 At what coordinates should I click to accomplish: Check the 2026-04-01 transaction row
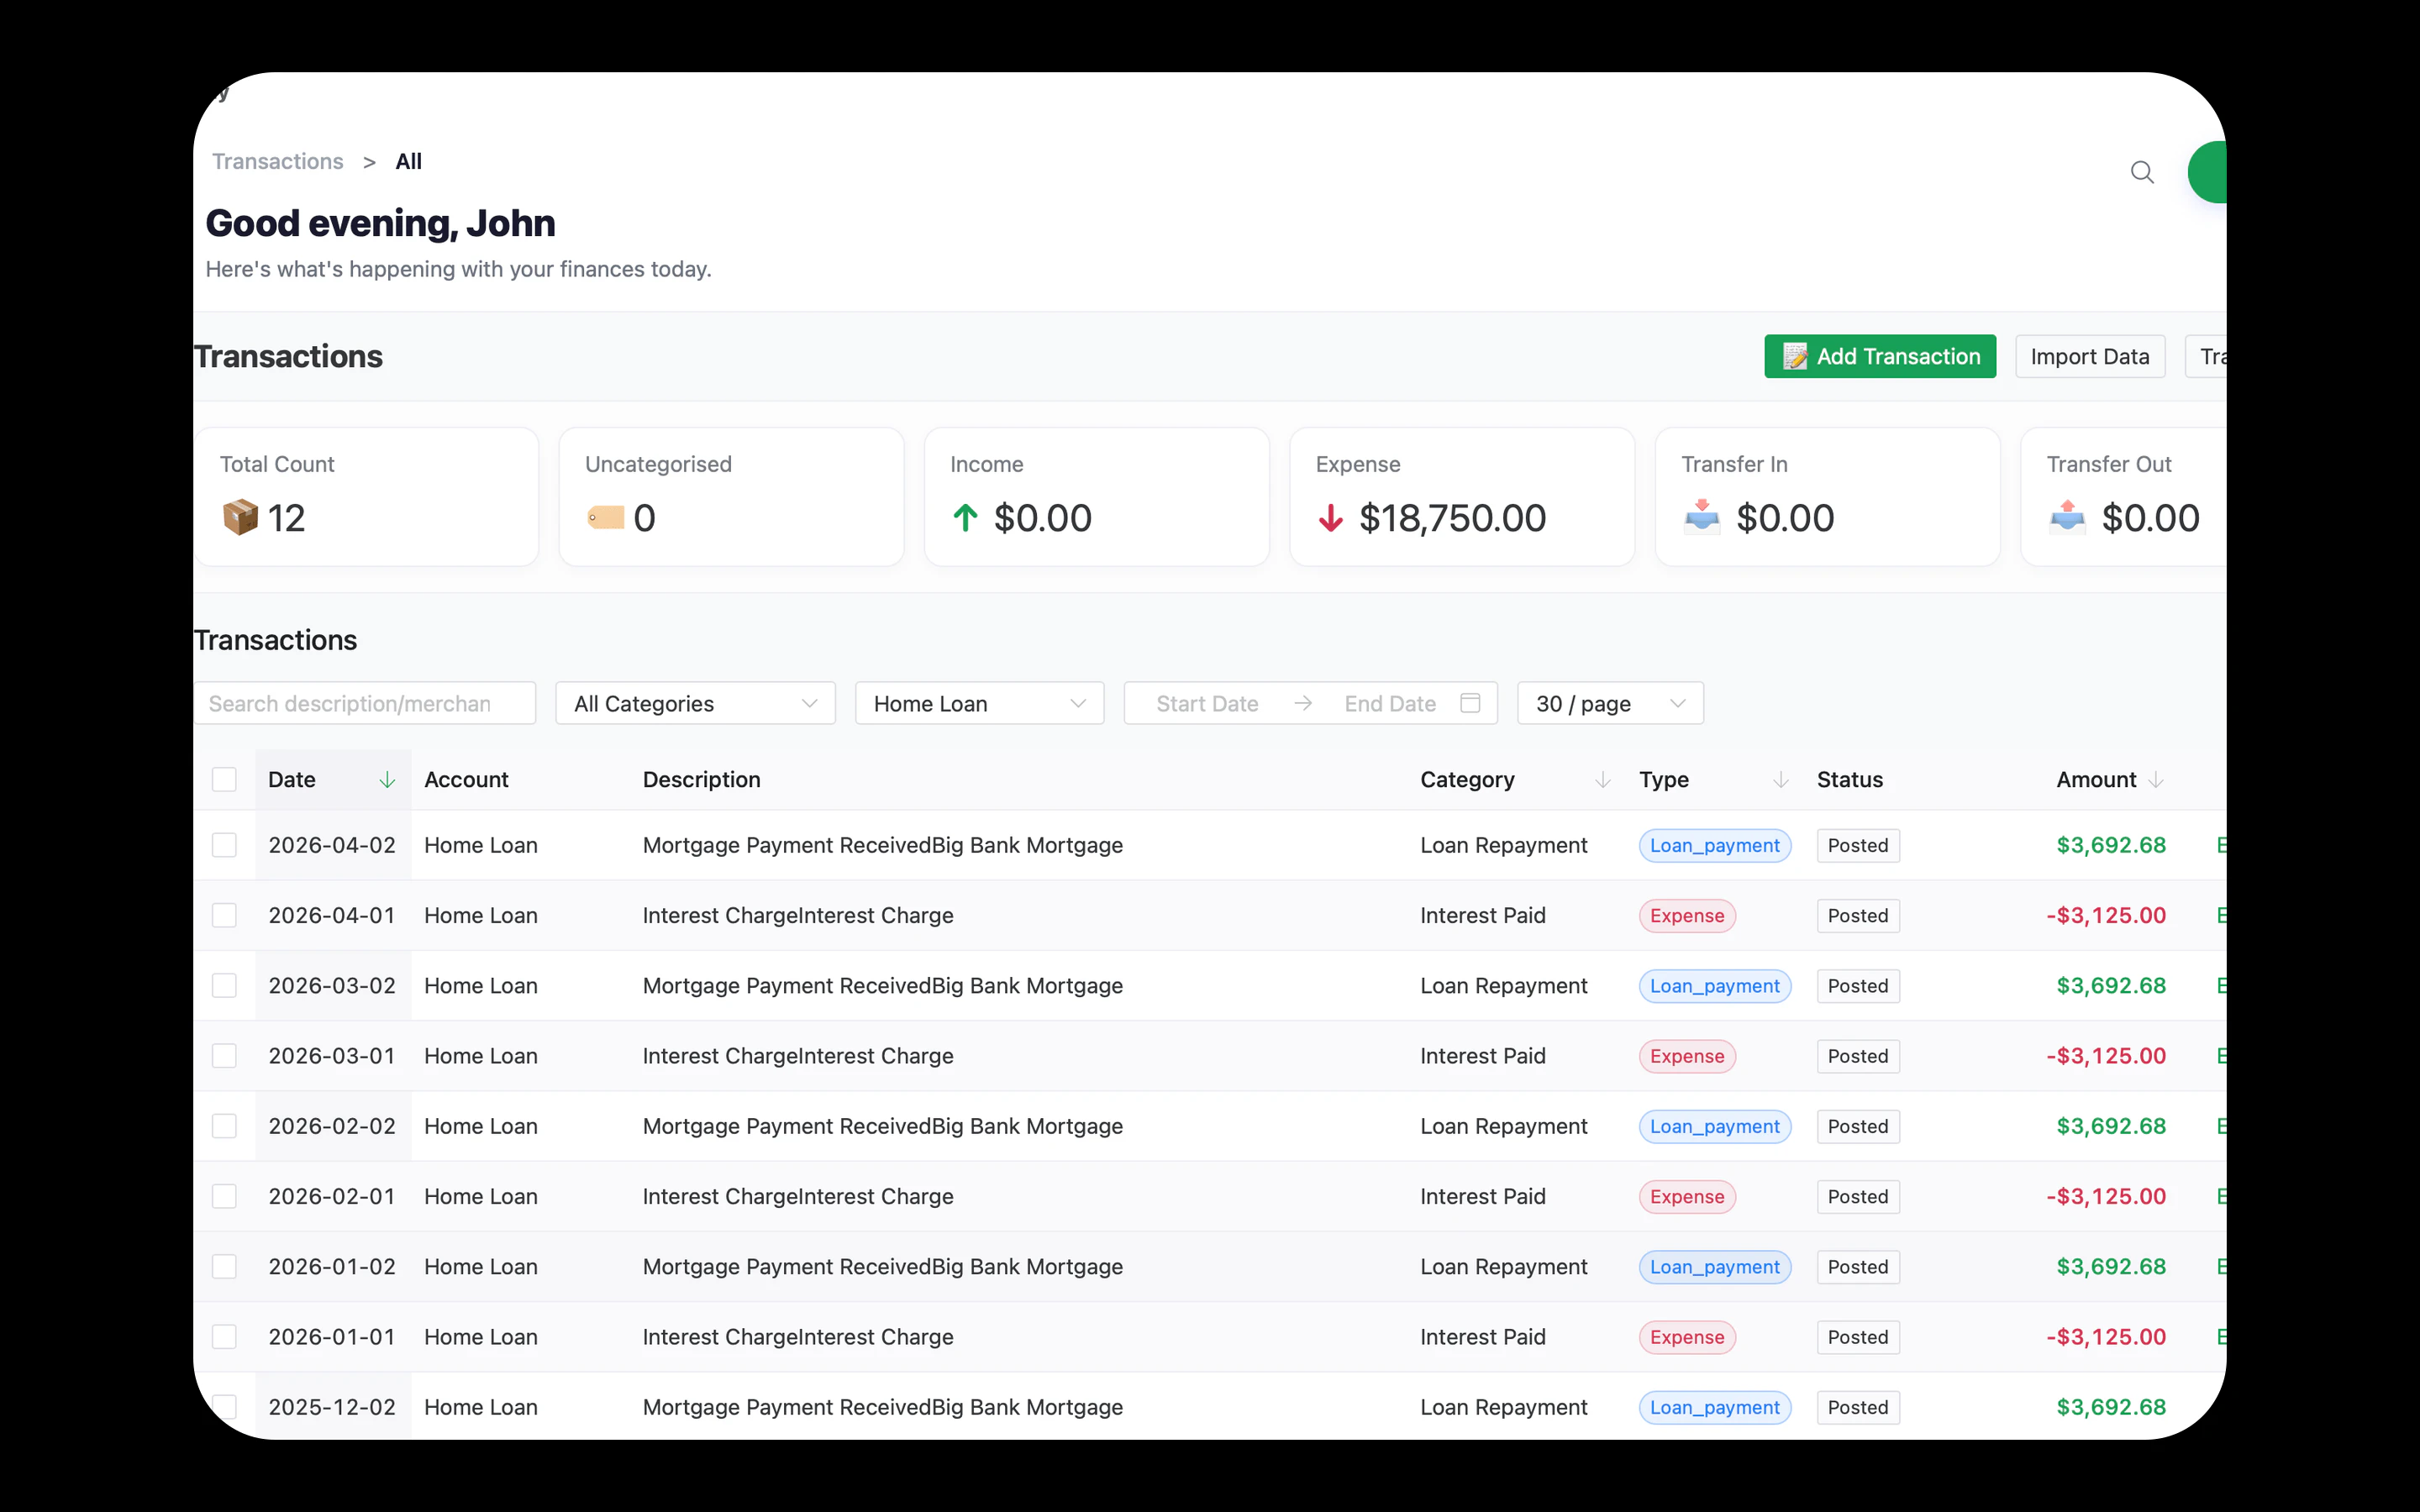pos(224,915)
